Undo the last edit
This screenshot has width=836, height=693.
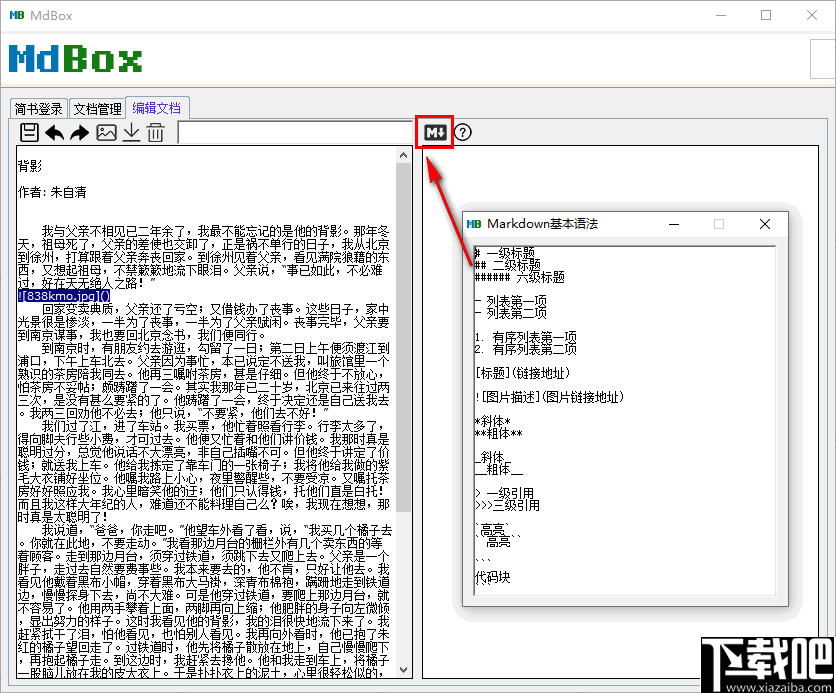(54, 131)
